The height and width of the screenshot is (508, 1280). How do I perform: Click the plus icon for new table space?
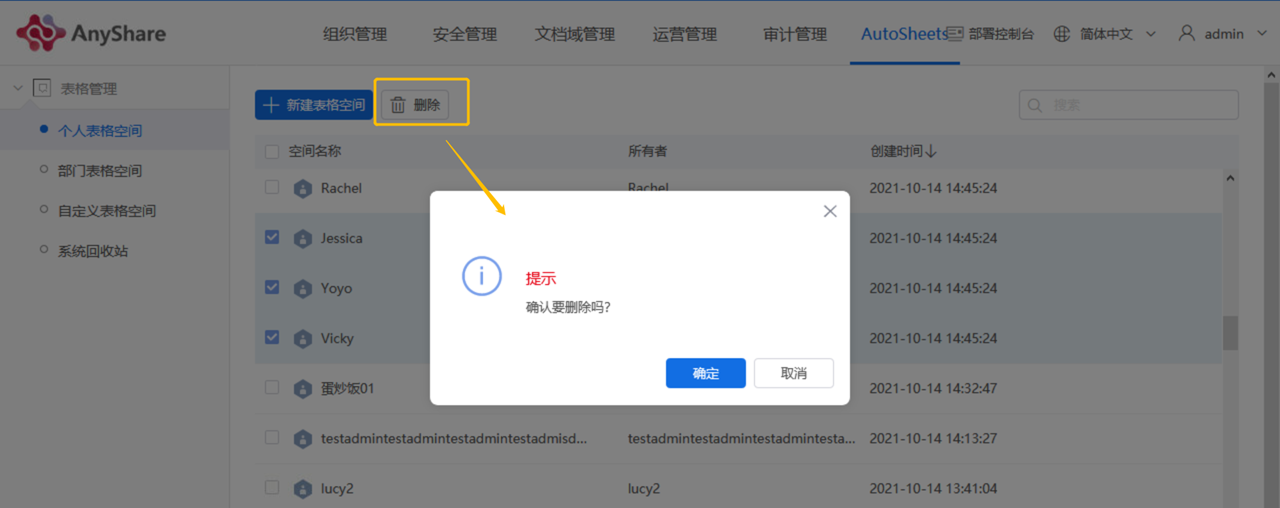pos(271,105)
